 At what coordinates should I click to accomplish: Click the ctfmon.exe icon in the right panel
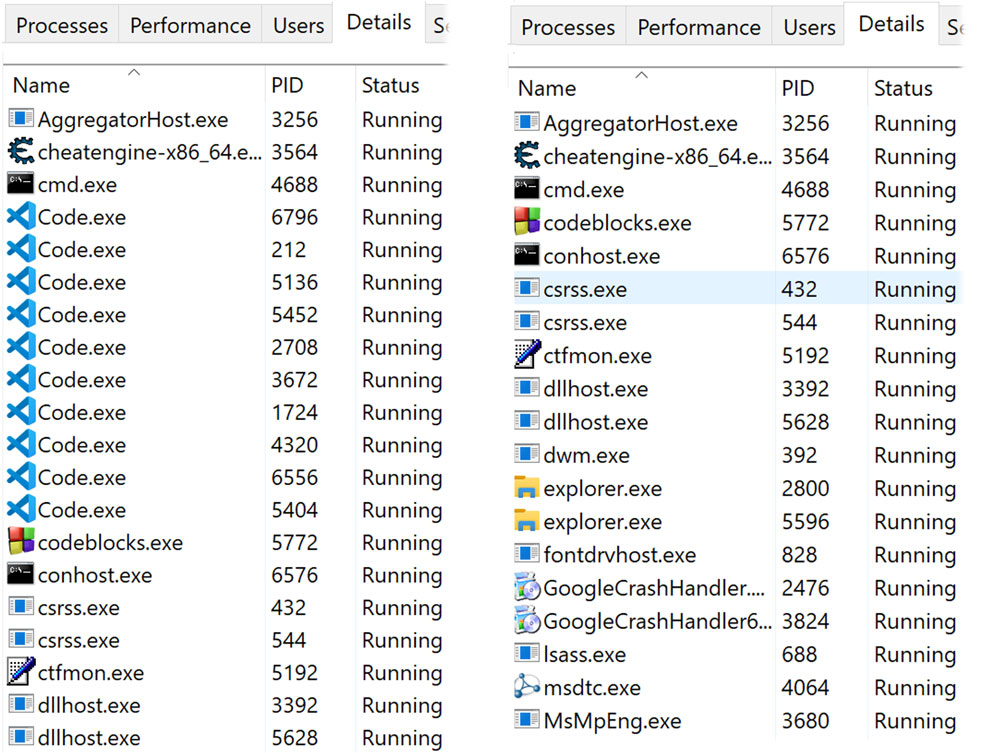(526, 356)
